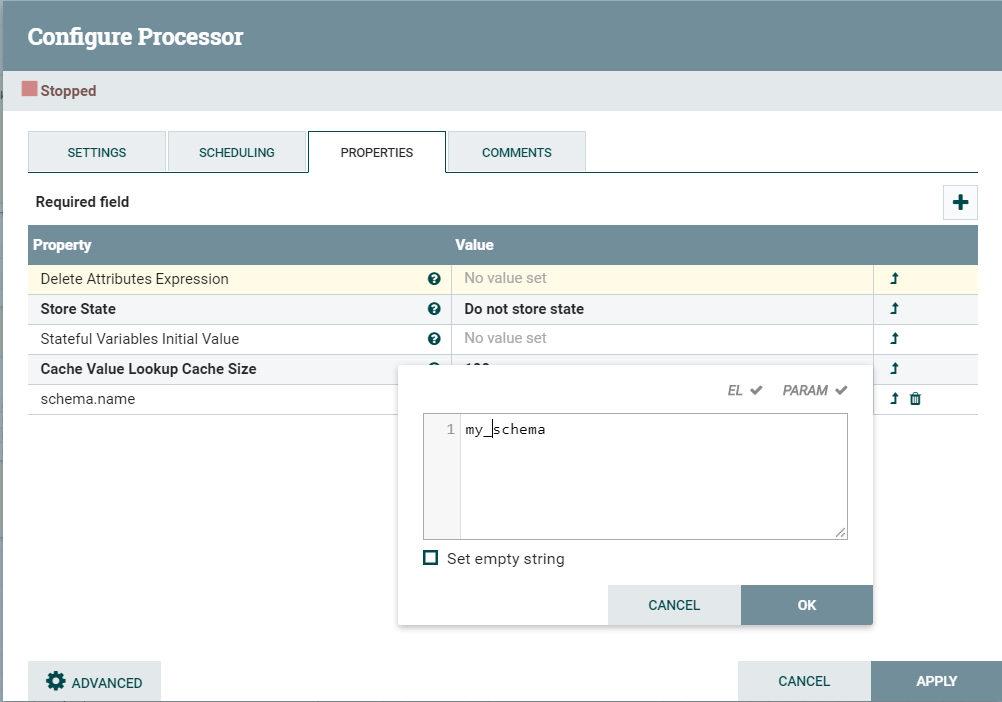The height and width of the screenshot is (702, 1002).
Task: Click arrow icon in Store State row
Action: 894,309
